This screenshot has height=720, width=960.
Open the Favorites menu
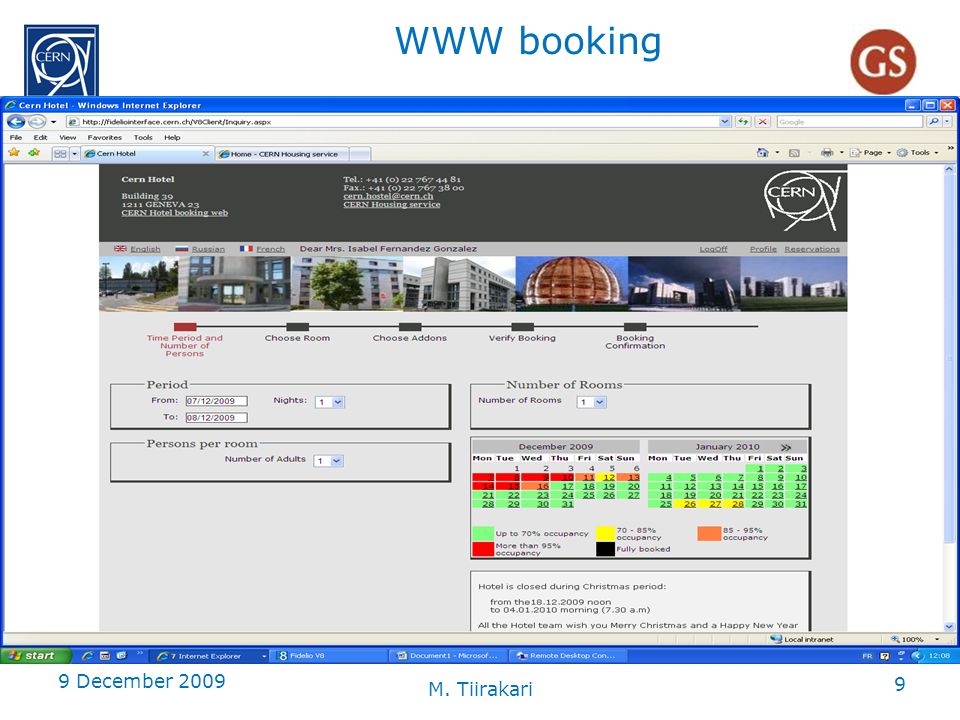[105, 137]
